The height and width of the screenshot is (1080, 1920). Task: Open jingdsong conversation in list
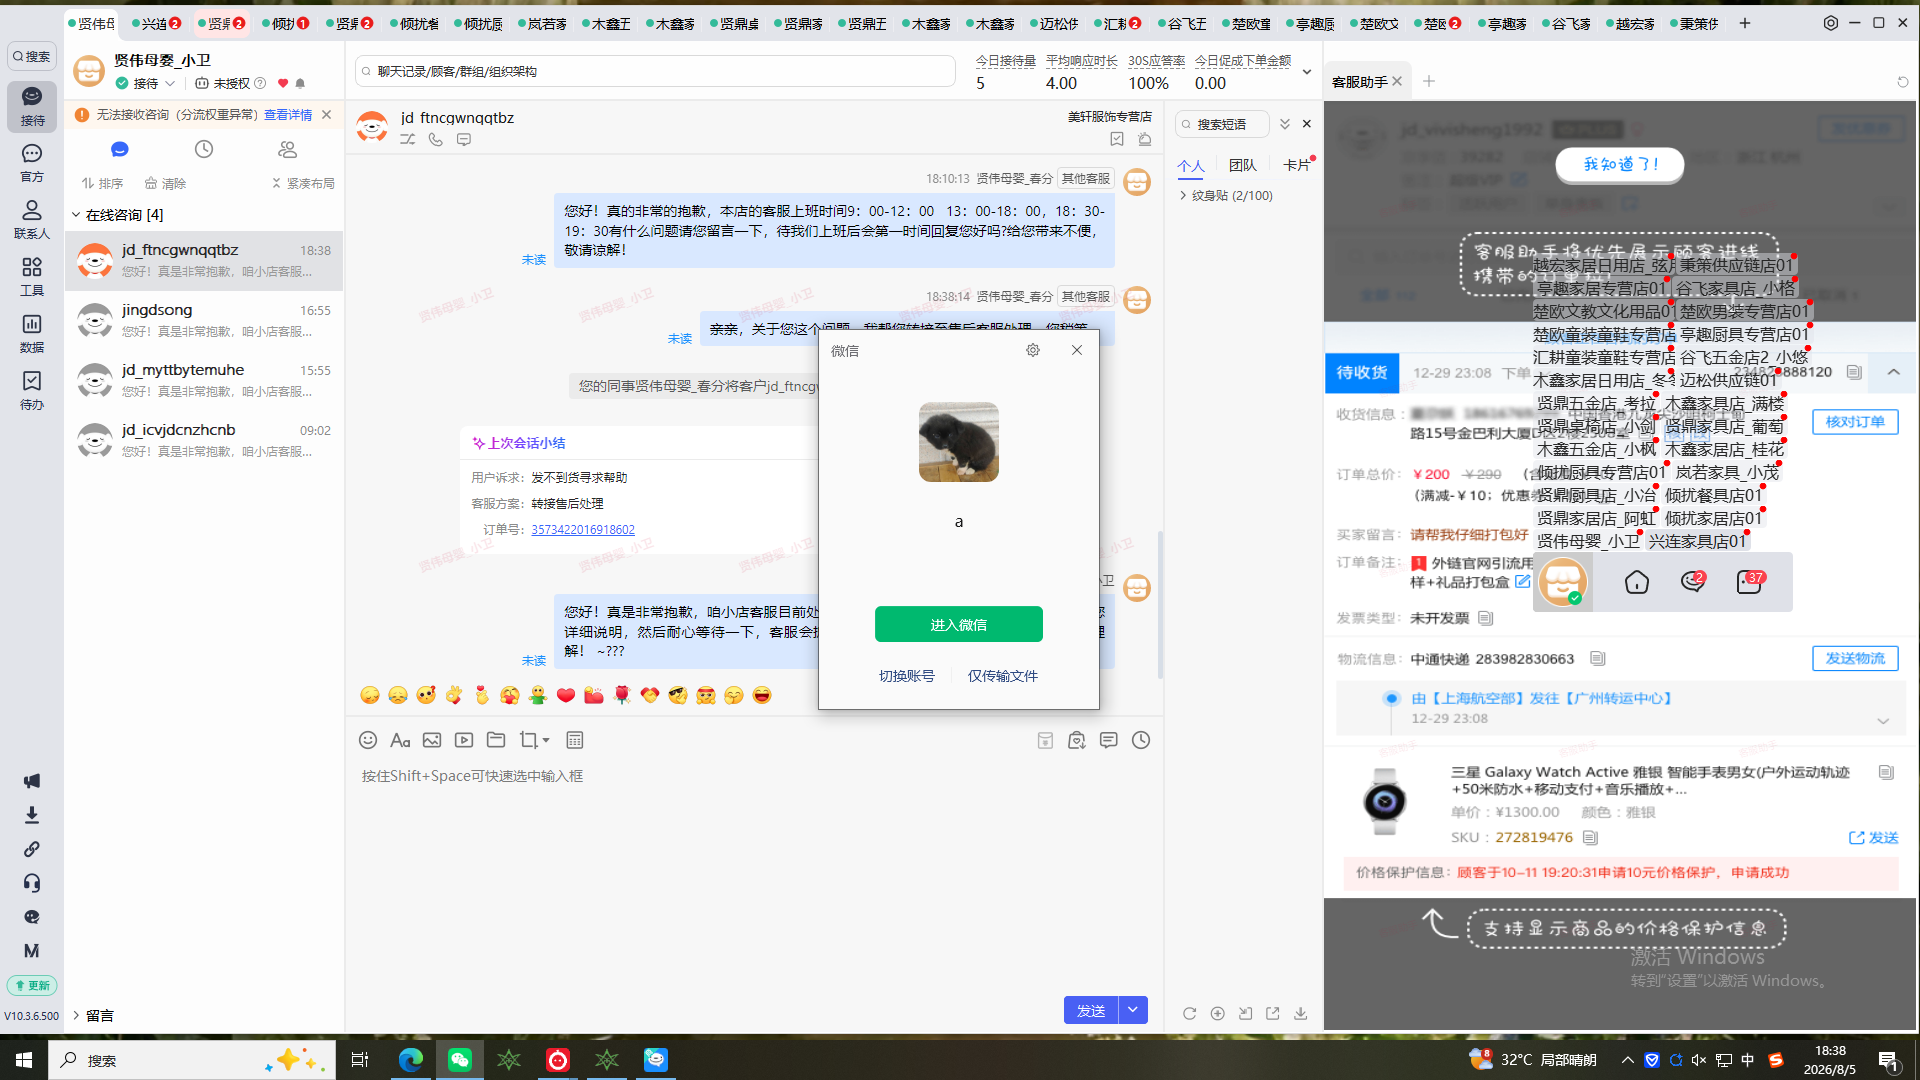coord(205,320)
